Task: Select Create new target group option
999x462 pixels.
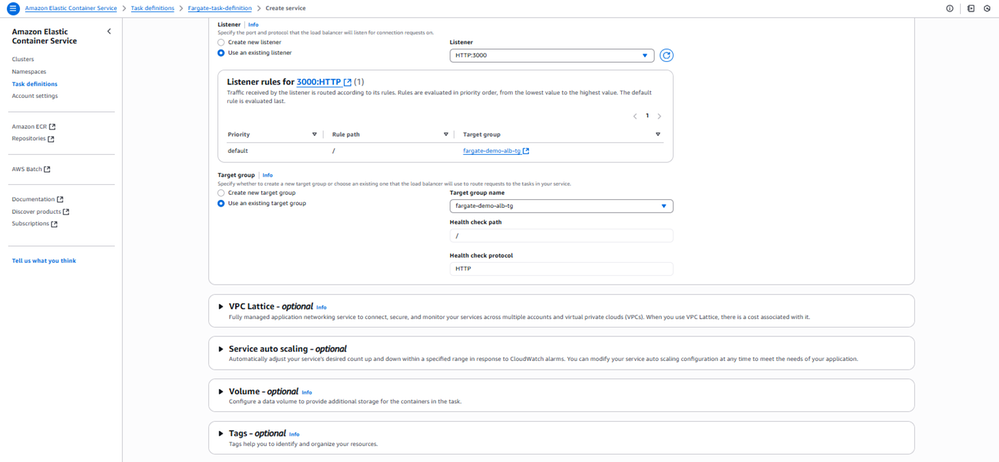Action: [x=221, y=192]
